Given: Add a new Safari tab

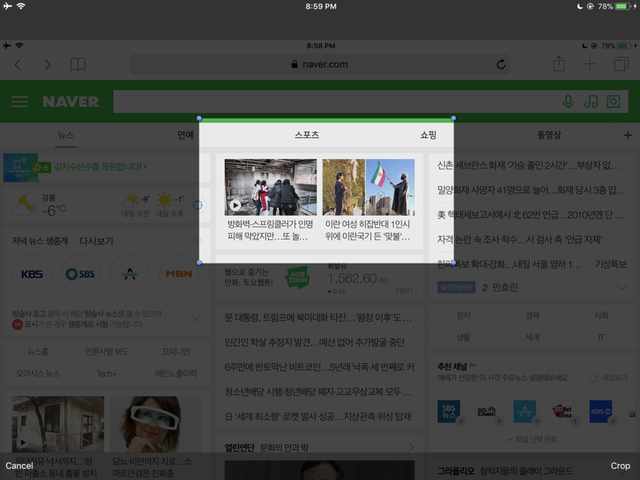Looking at the screenshot, I should point(589,64).
